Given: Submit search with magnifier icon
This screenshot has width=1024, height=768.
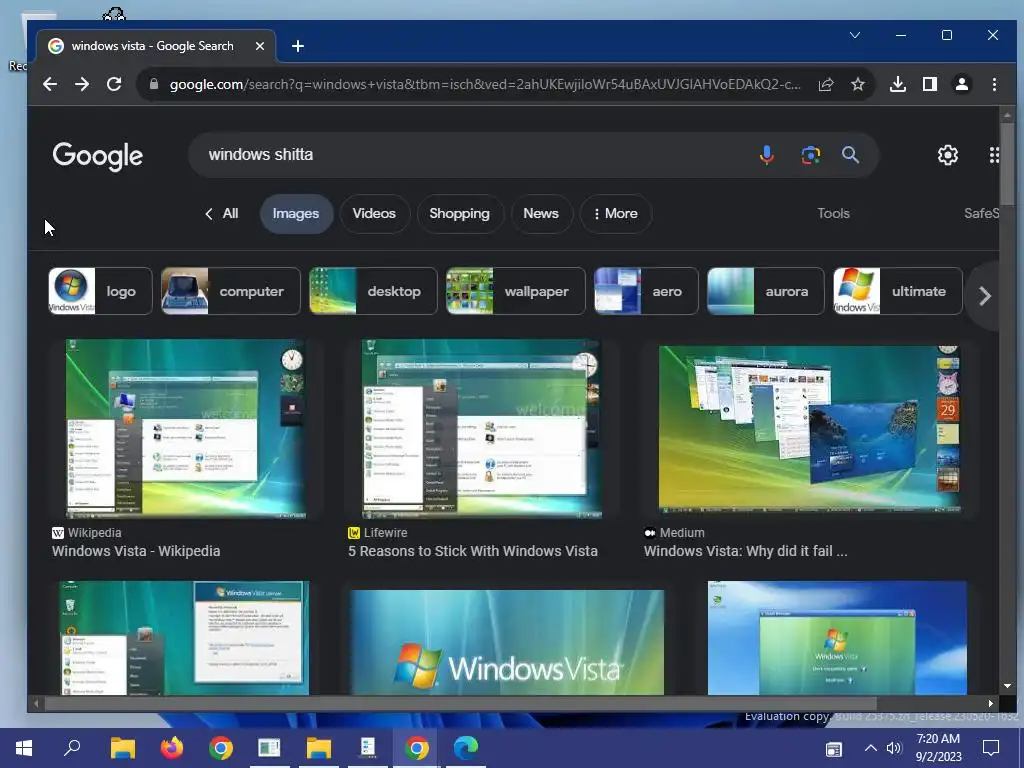Looking at the screenshot, I should tap(850, 155).
